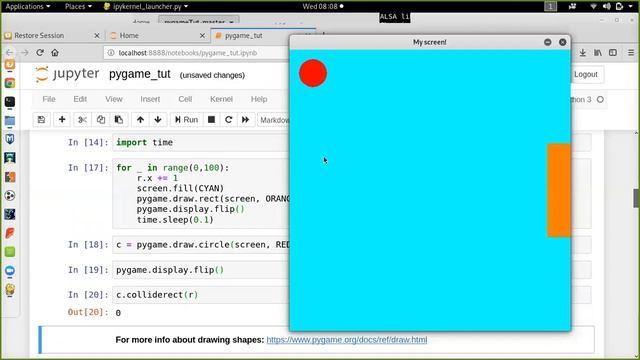This screenshot has width=640, height=360.
Task: Launch the terminal icon in the left dock
Action: click(x=10, y=102)
